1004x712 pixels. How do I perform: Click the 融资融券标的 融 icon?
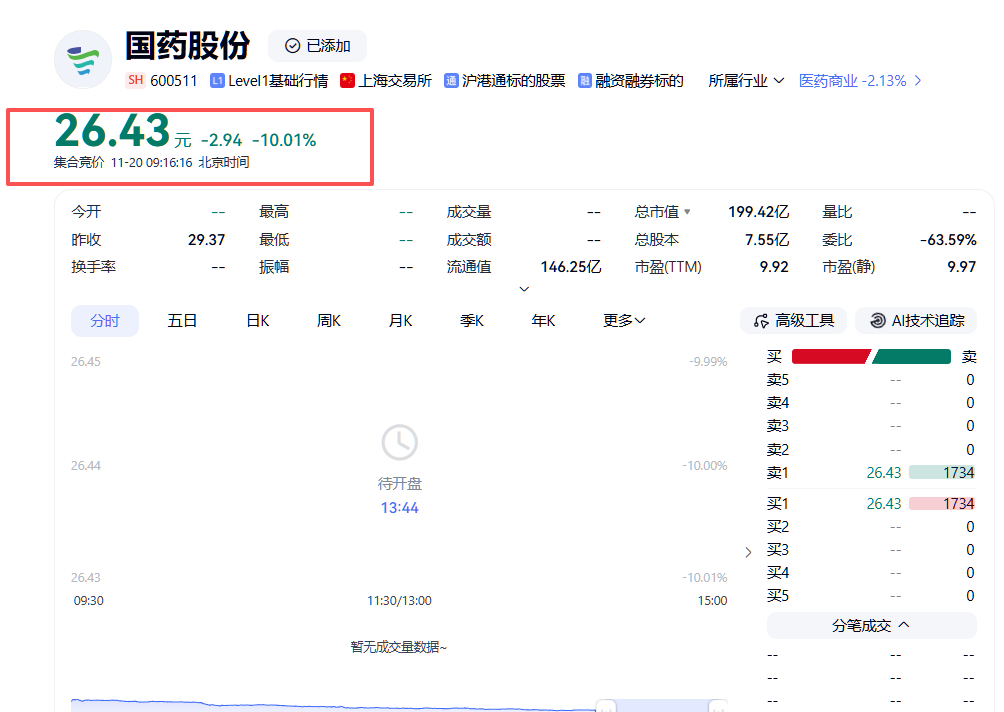[584, 81]
